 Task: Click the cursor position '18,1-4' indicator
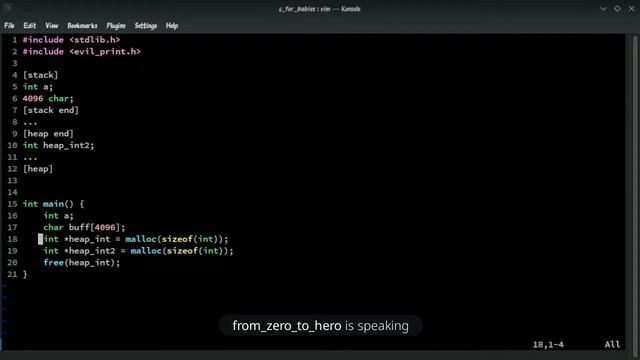click(548, 344)
